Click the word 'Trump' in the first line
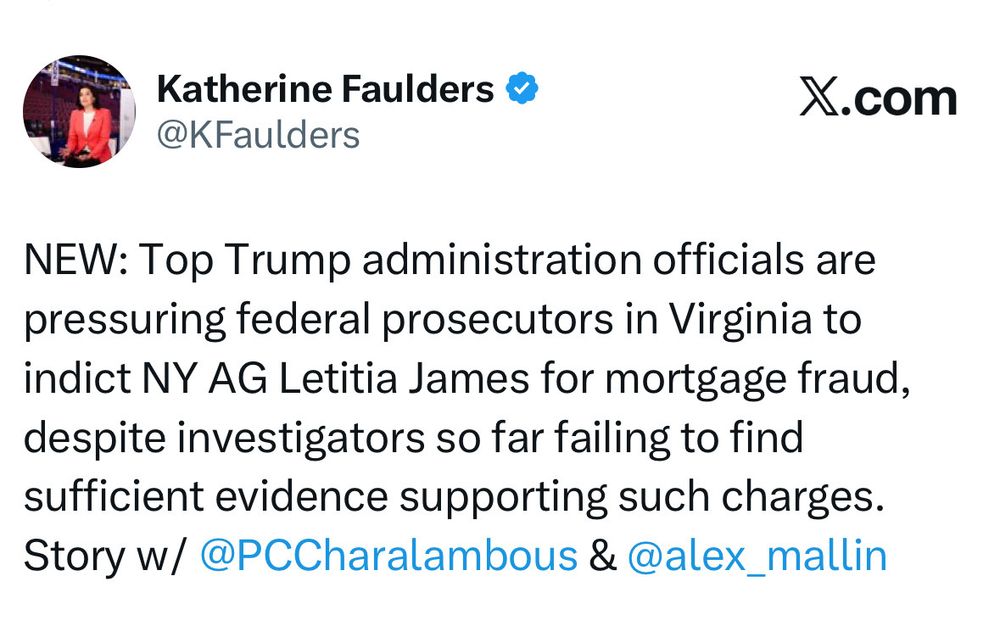 pos(288,261)
